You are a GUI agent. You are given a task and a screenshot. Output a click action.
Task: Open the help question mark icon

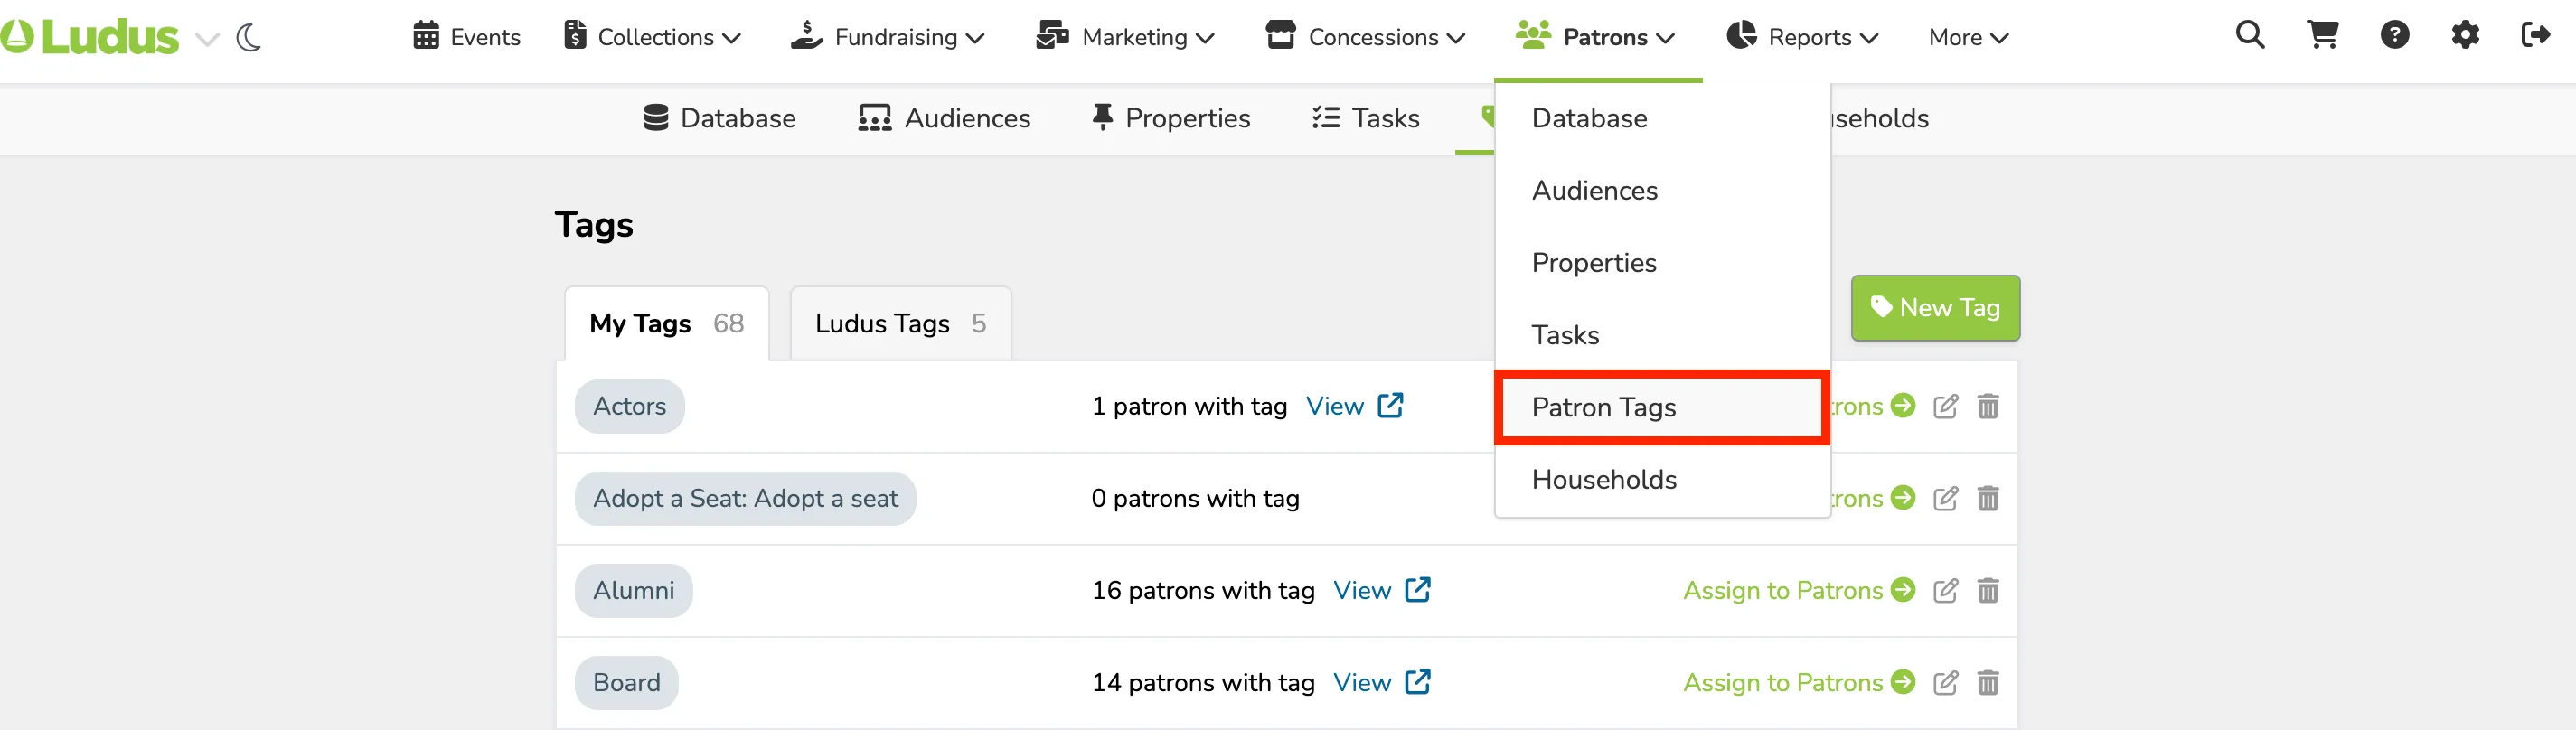coord(2394,36)
